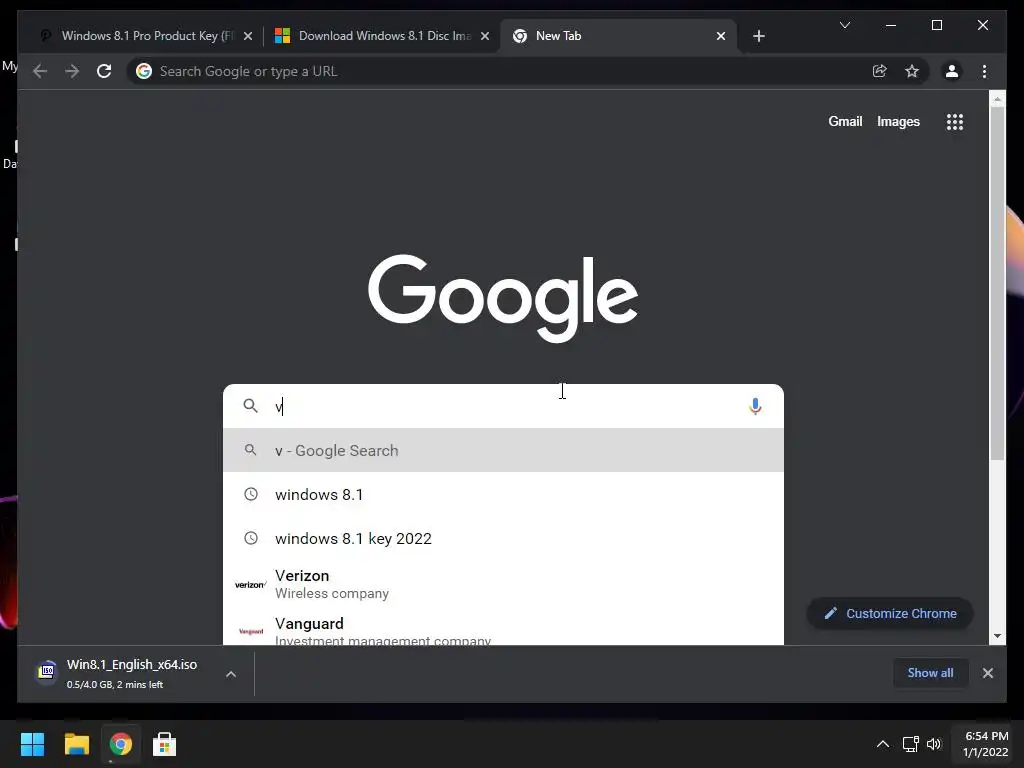
Task: Reload the page with the refresh icon
Action: pyautogui.click(x=104, y=71)
